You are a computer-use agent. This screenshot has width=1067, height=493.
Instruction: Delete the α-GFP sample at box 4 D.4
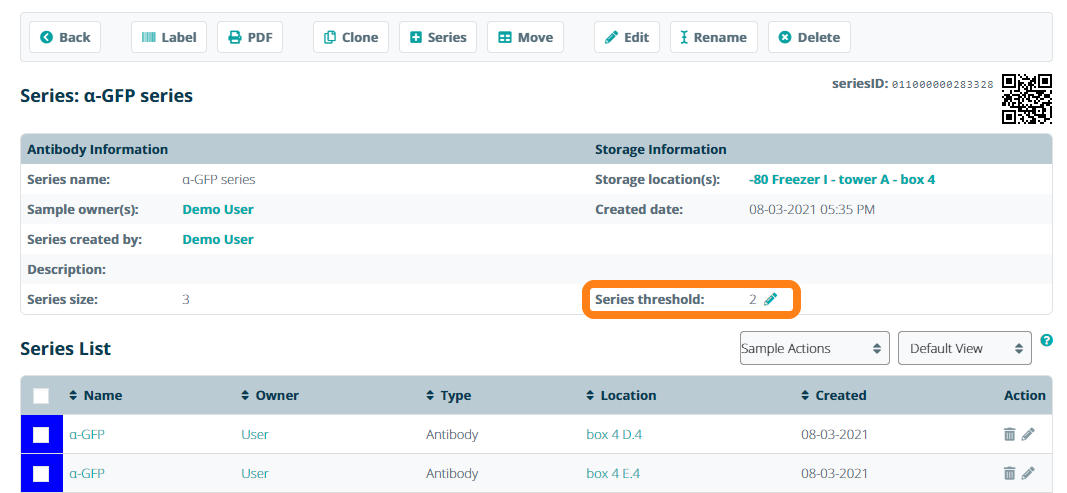click(1009, 435)
